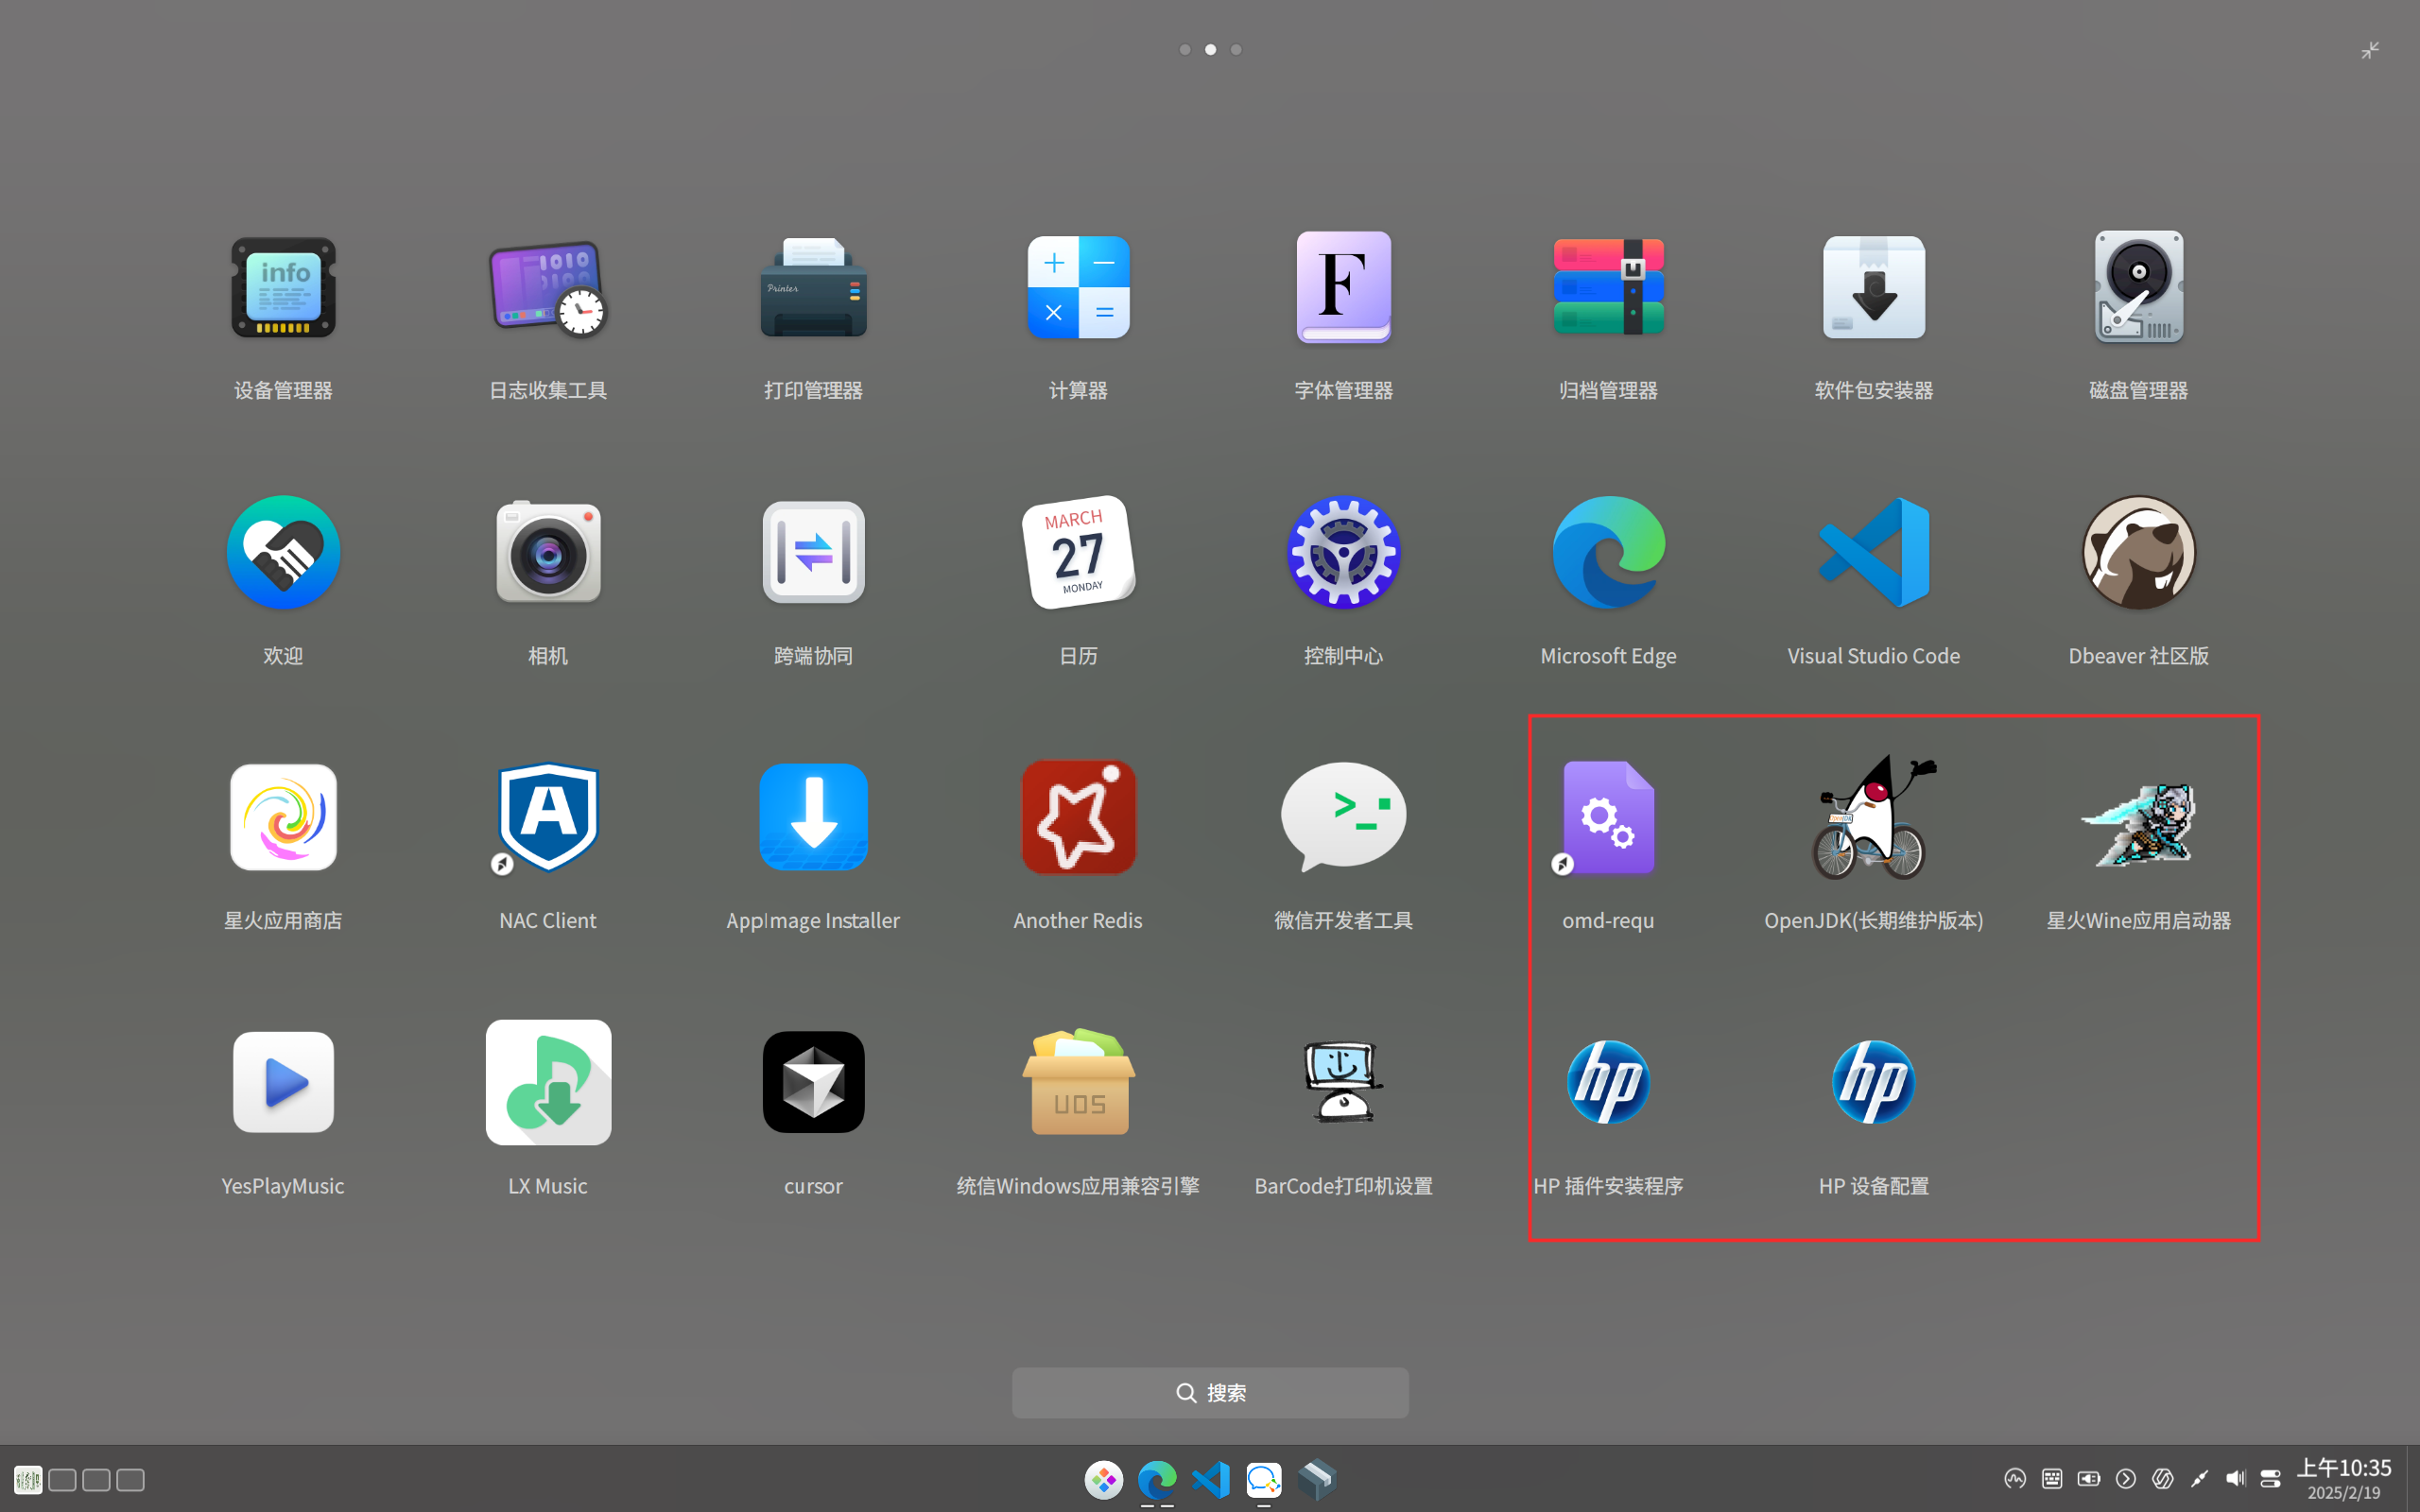The width and height of the screenshot is (2420, 1512).
Task: Launch the 计算器 calculator
Action: pyautogui.click(x=1078, y=288)
